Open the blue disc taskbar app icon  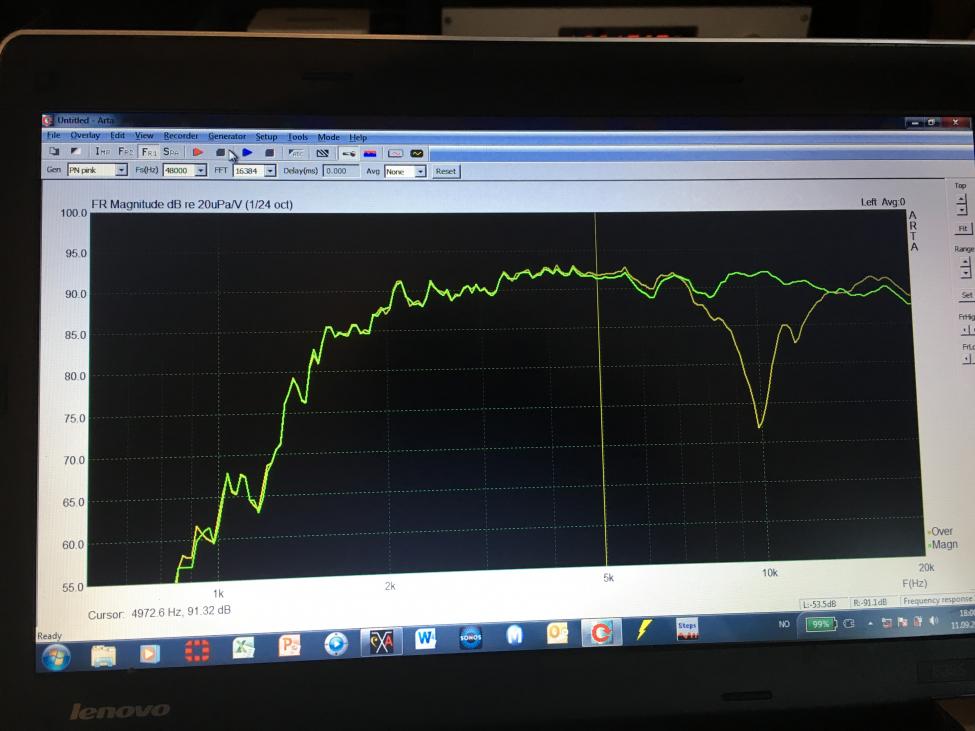click(336, 643)
